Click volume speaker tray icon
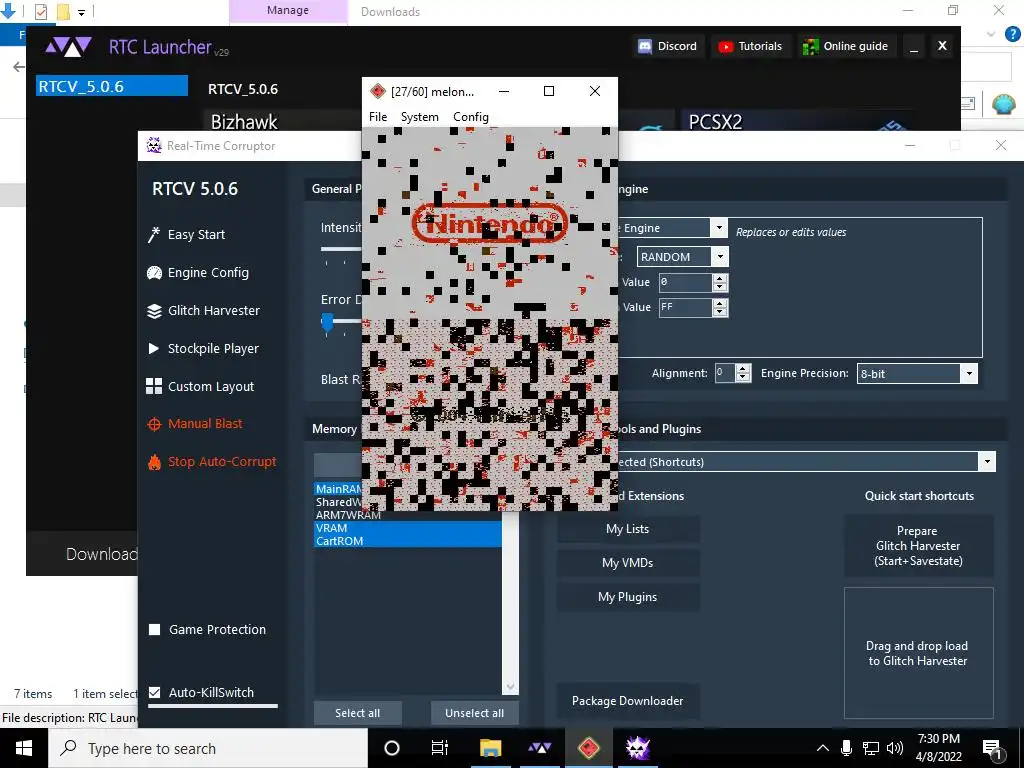The height and width of the screenshot is (768, 1024). point(895,748)
